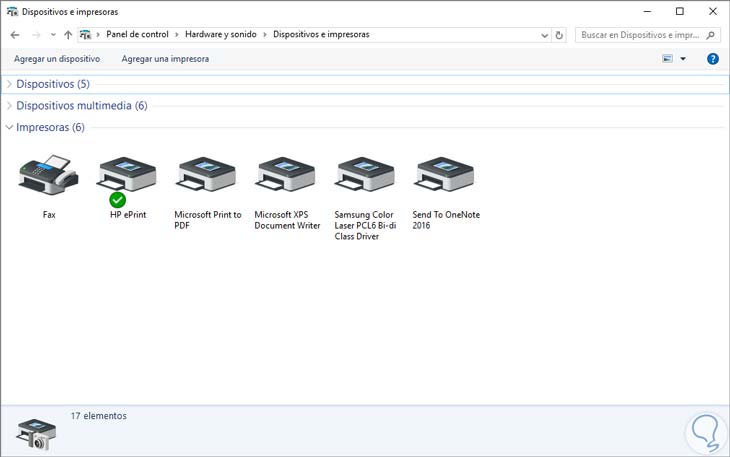Click the Dispositivos multimedia (6) heading text
730x457 pixels.
(82, 106)
